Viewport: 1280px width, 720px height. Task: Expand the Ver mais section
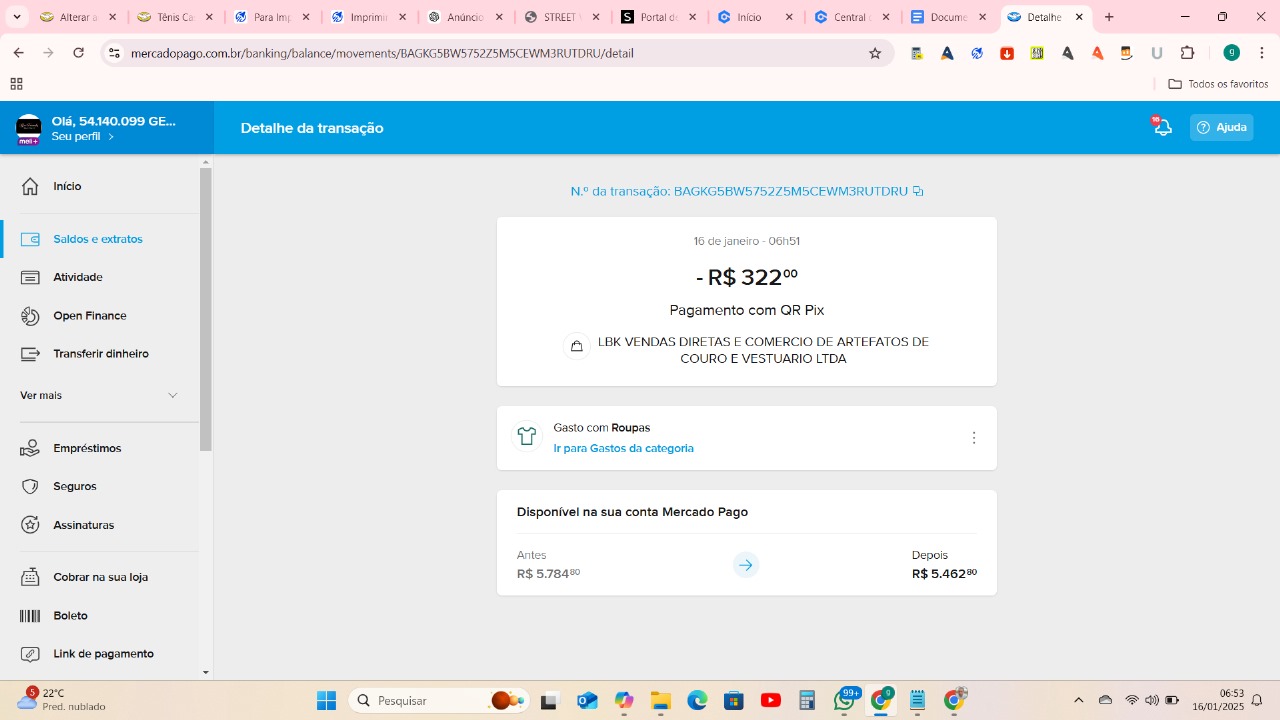pyautogui.click(x=172, y=396)
